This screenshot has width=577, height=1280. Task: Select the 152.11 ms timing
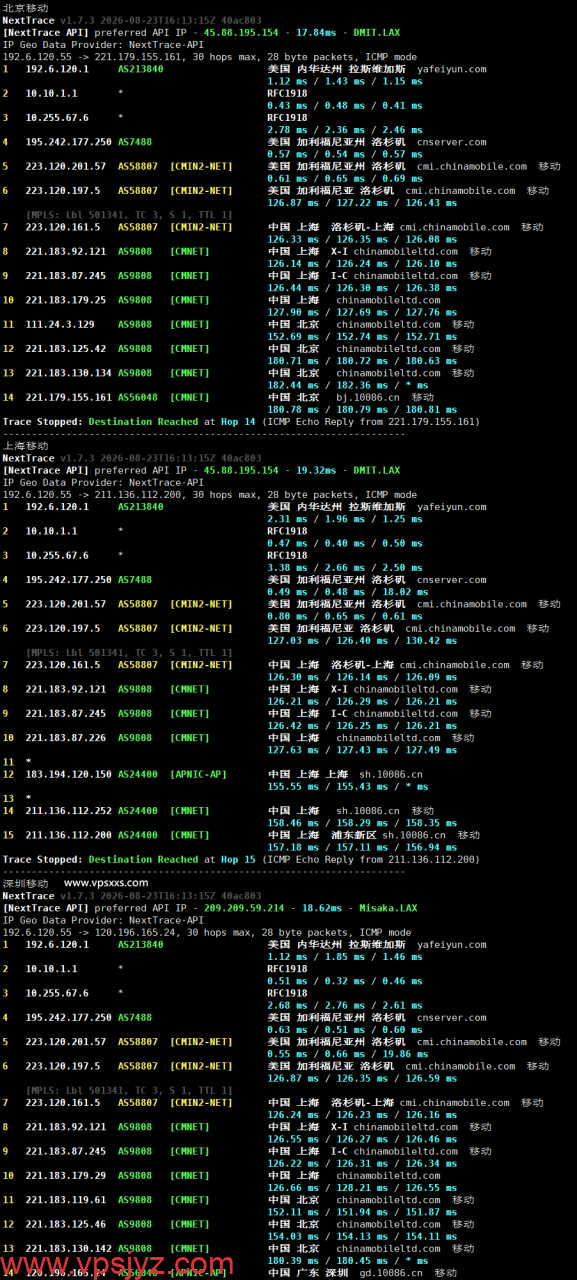tap(294, 1212)
